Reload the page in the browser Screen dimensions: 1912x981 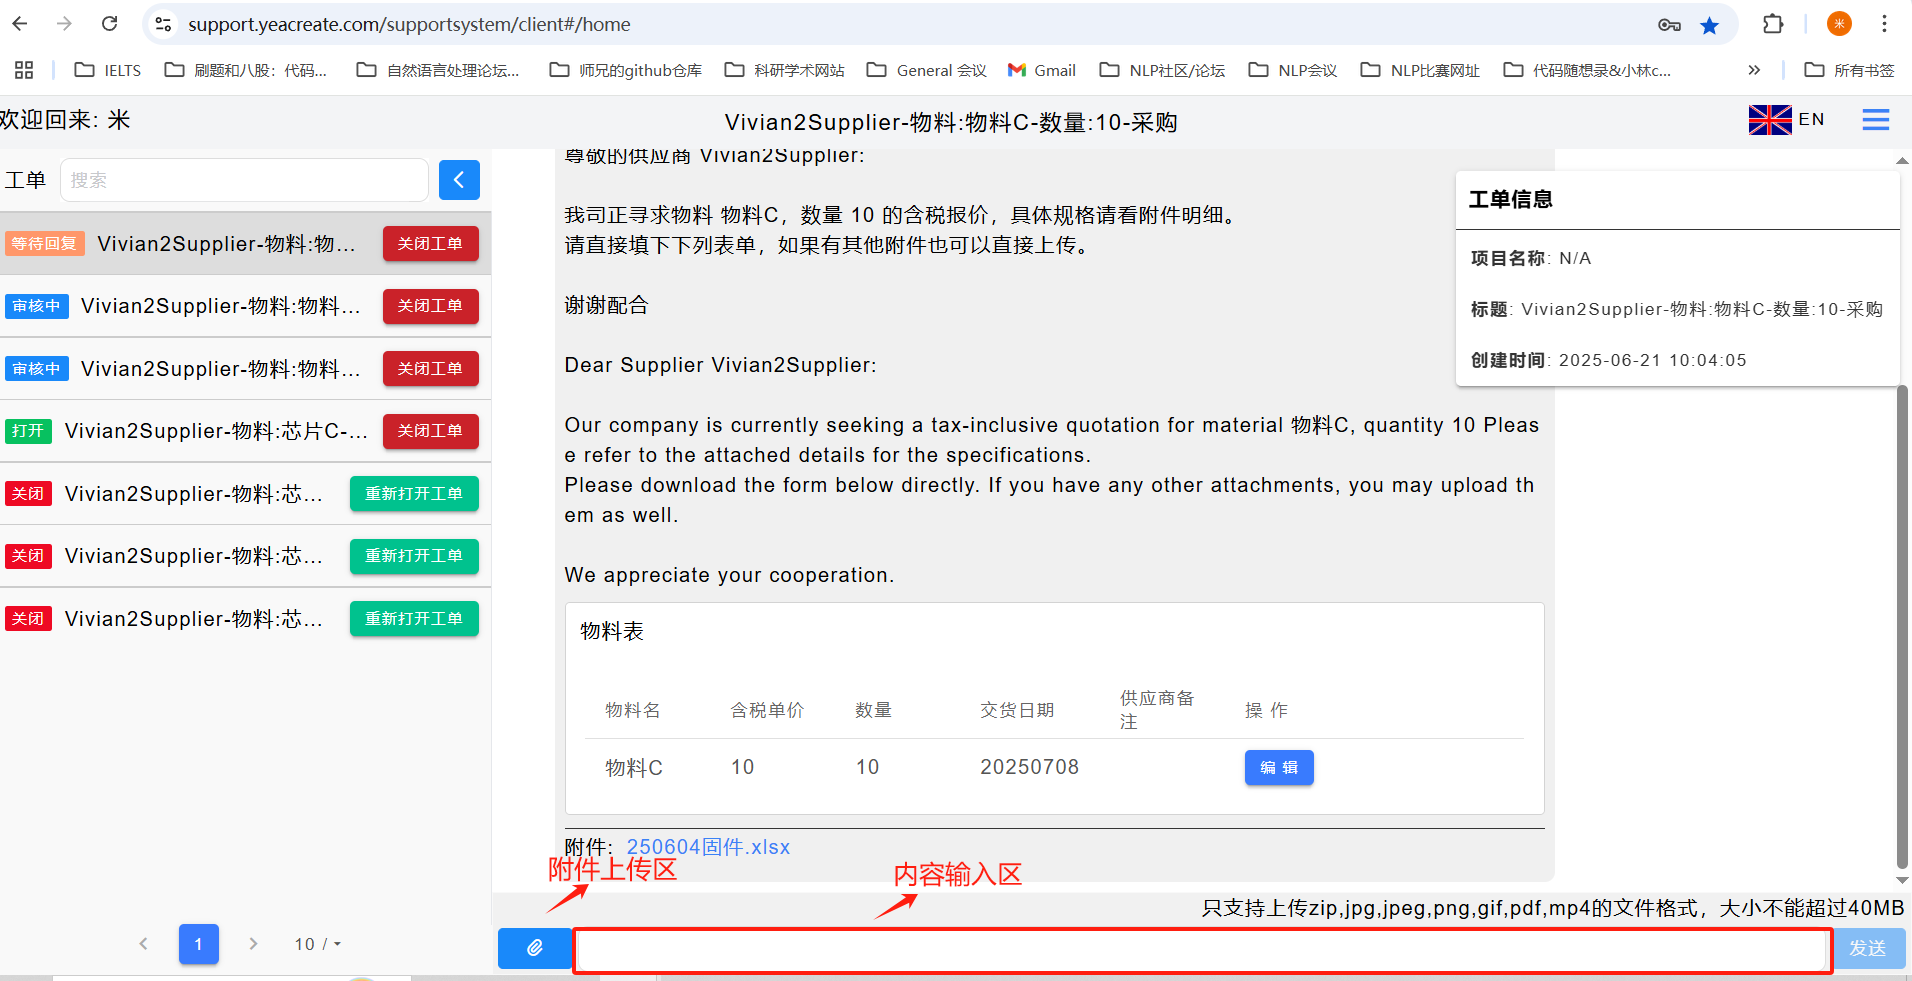(x=110, y=24)
